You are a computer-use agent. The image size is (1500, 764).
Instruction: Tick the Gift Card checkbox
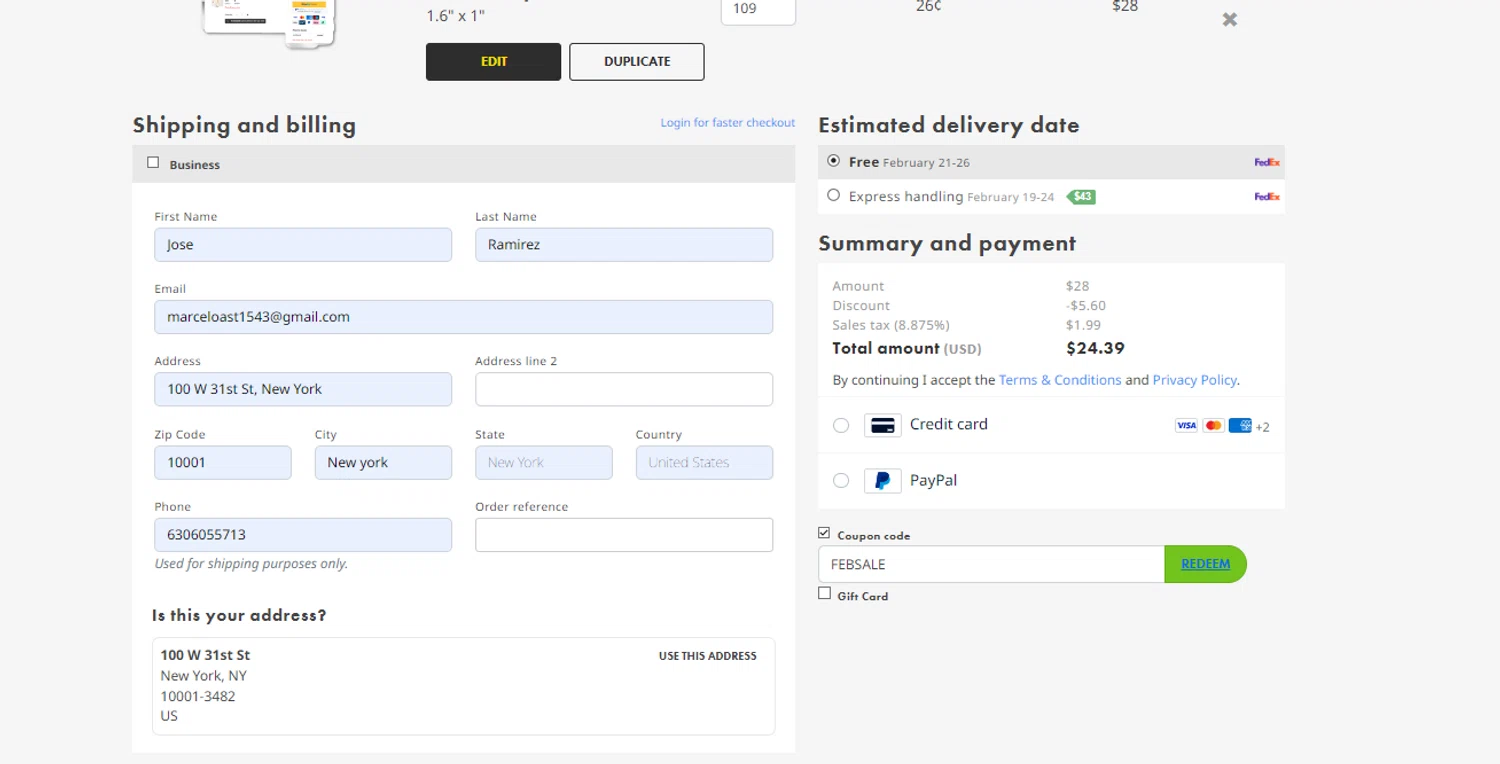[824, 594]
